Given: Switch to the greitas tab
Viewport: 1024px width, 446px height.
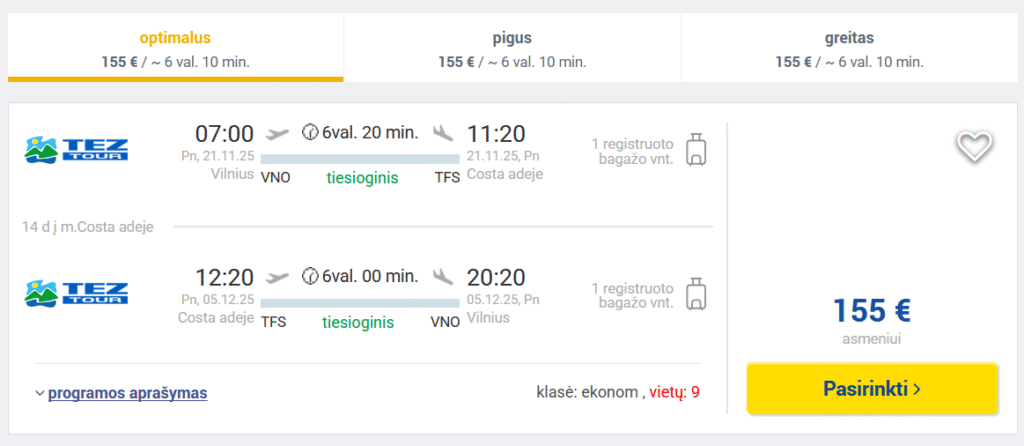Looking at the screenshot, I should point(849,48).
